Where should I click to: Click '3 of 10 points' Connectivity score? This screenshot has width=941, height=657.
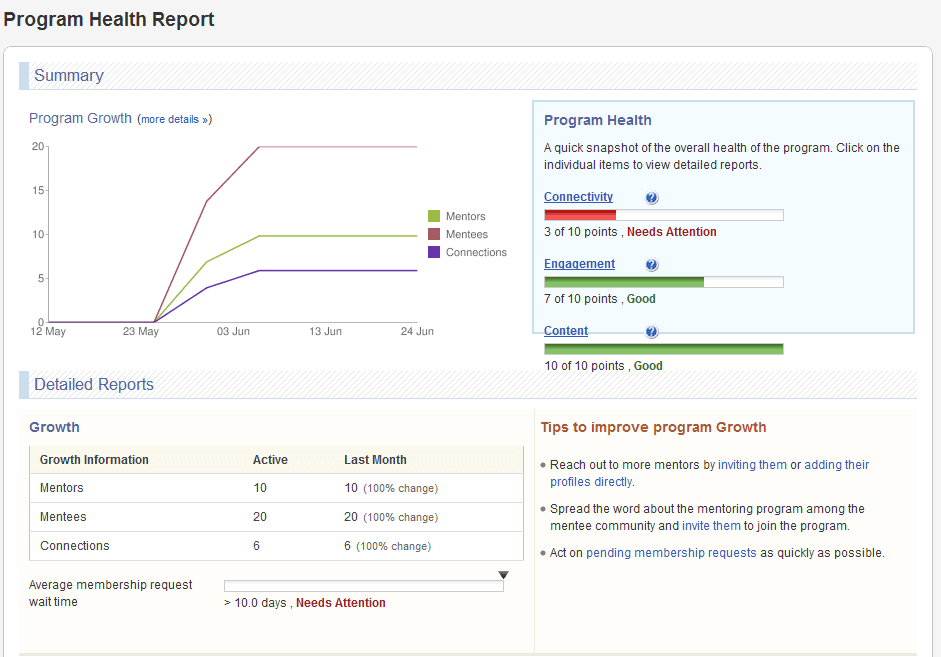(580, 232)
